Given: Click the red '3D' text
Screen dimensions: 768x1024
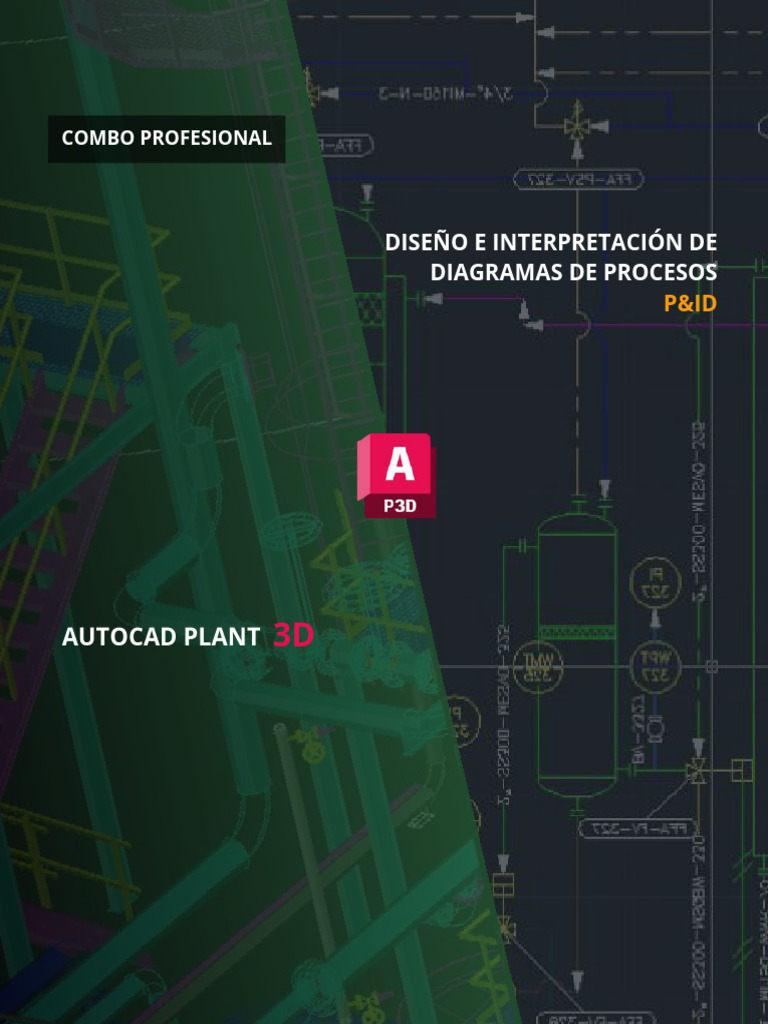Looking at the screenshot, I should point(293,635).
